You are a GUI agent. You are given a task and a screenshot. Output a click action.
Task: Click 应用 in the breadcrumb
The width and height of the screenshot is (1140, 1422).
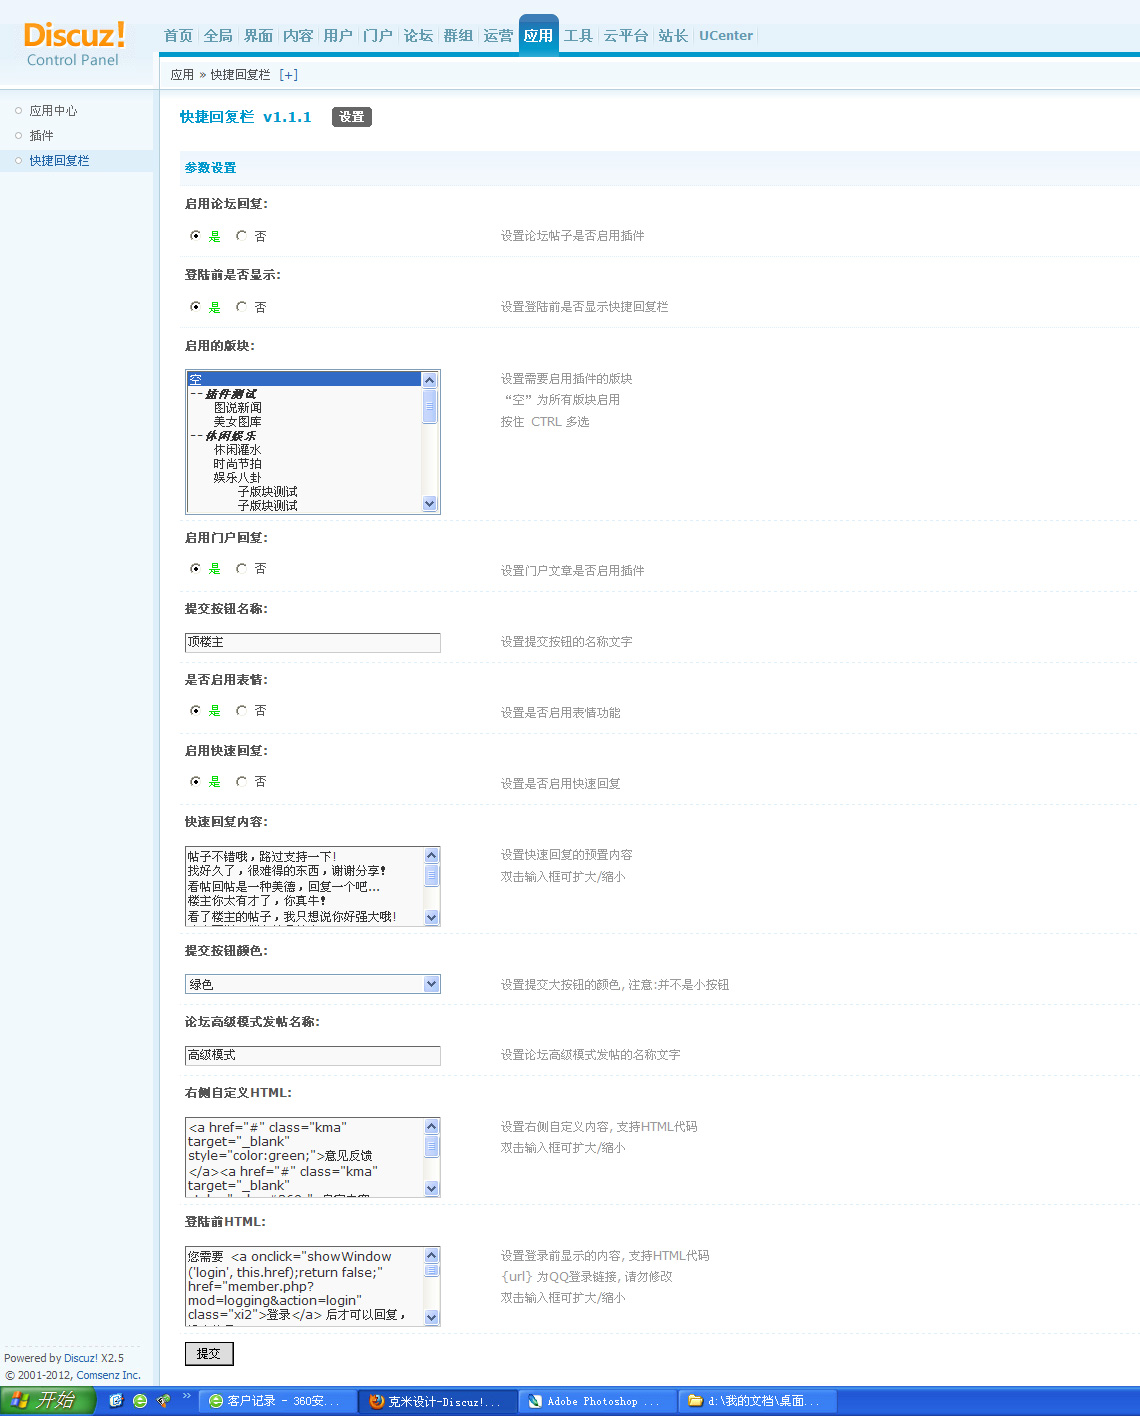pos(182,75)
